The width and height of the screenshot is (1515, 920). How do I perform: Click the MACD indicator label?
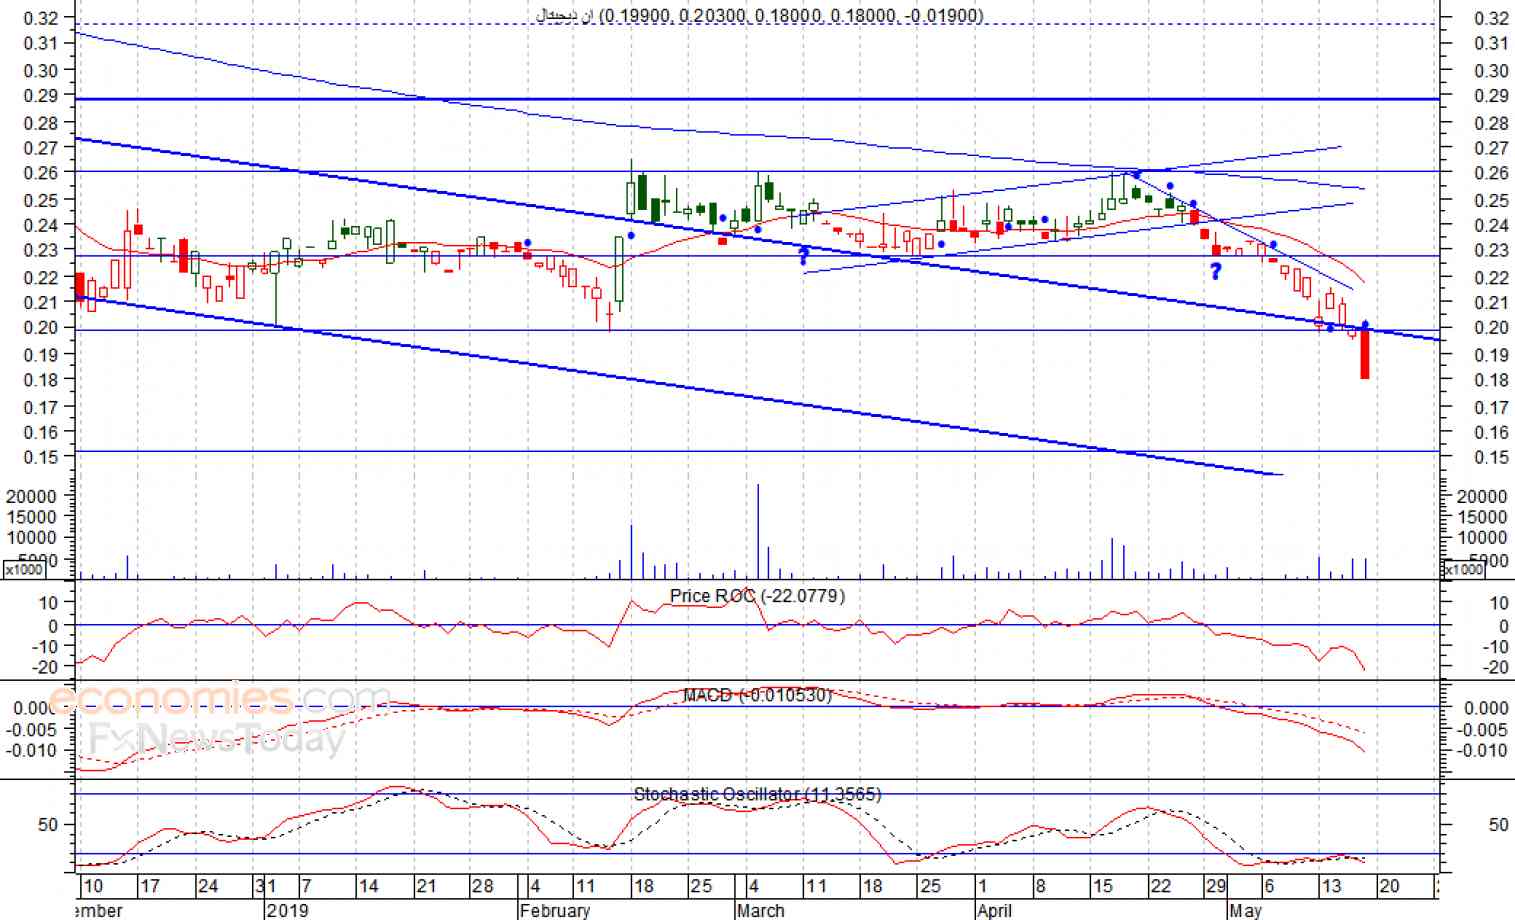[x=757, y=695]
